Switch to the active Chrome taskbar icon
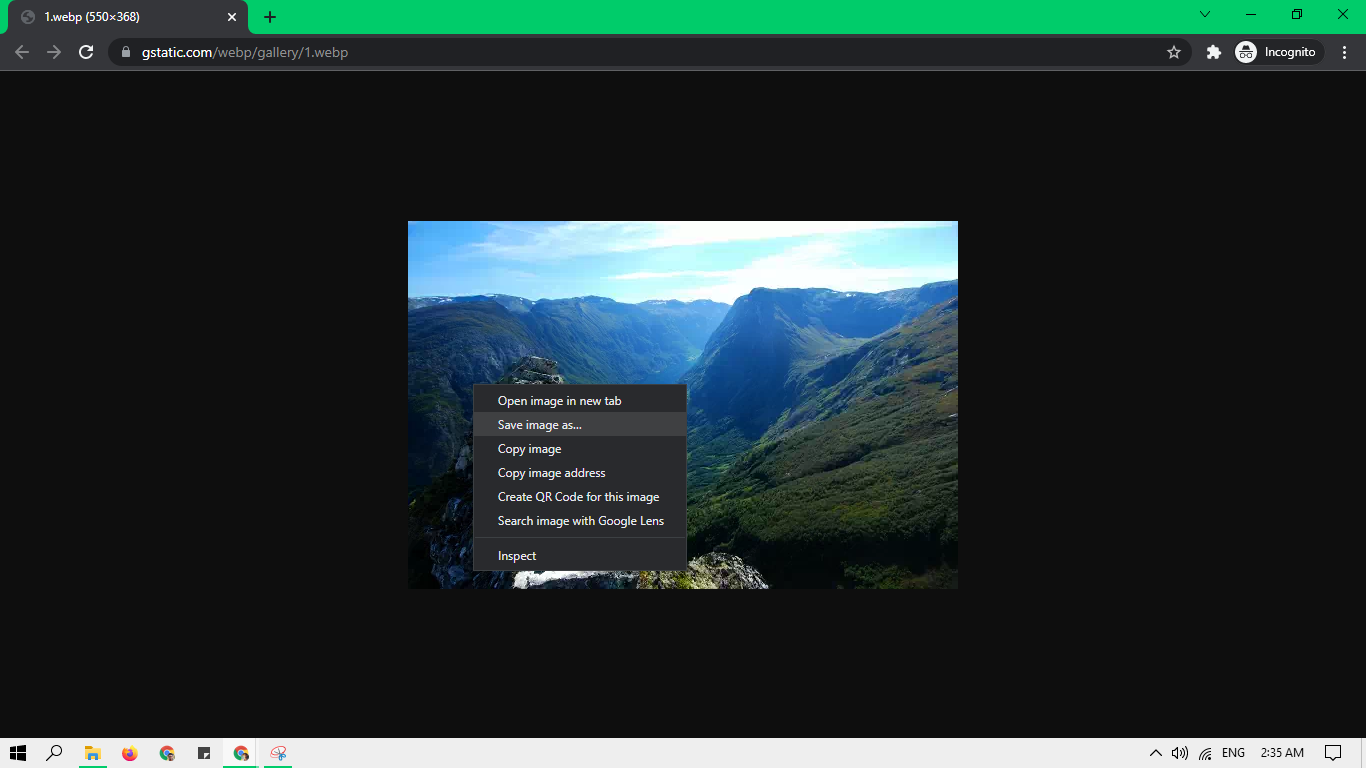Viewport: 1366px width, 768px height. coord(241,753)
